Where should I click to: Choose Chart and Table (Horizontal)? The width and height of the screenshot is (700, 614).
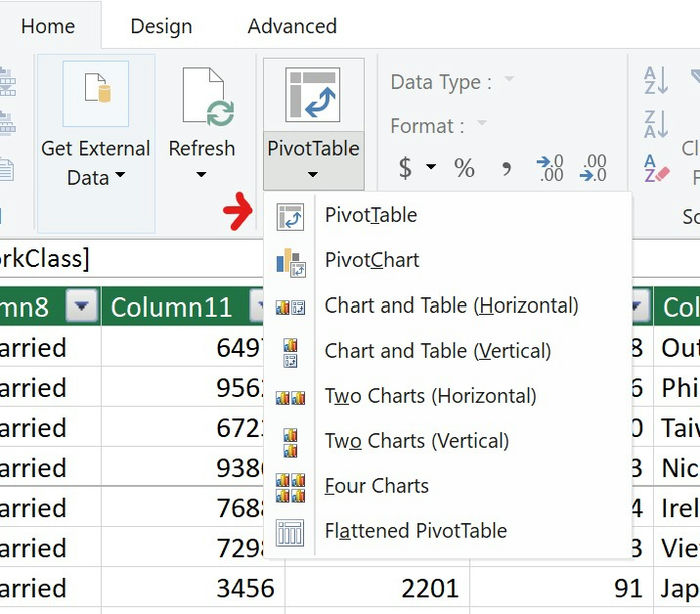tap(448, 306)
